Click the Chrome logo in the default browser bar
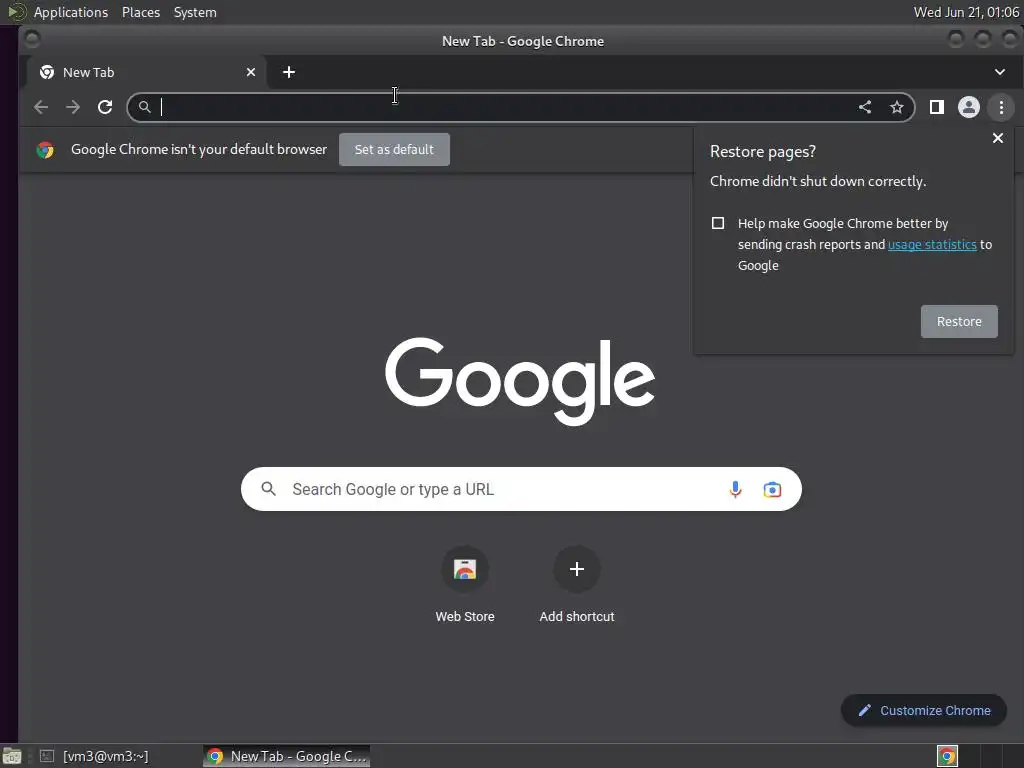Viewport: 1024px width, 768px height. (45, 150)
